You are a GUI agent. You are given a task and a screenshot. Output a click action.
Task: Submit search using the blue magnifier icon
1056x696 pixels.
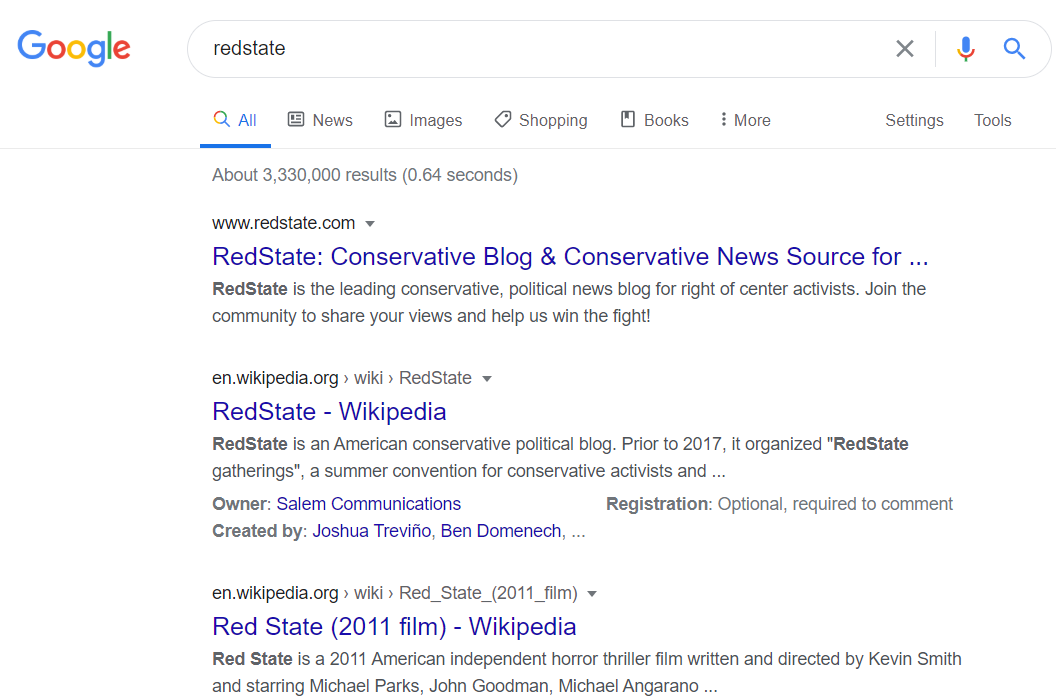coord(1014,49)
